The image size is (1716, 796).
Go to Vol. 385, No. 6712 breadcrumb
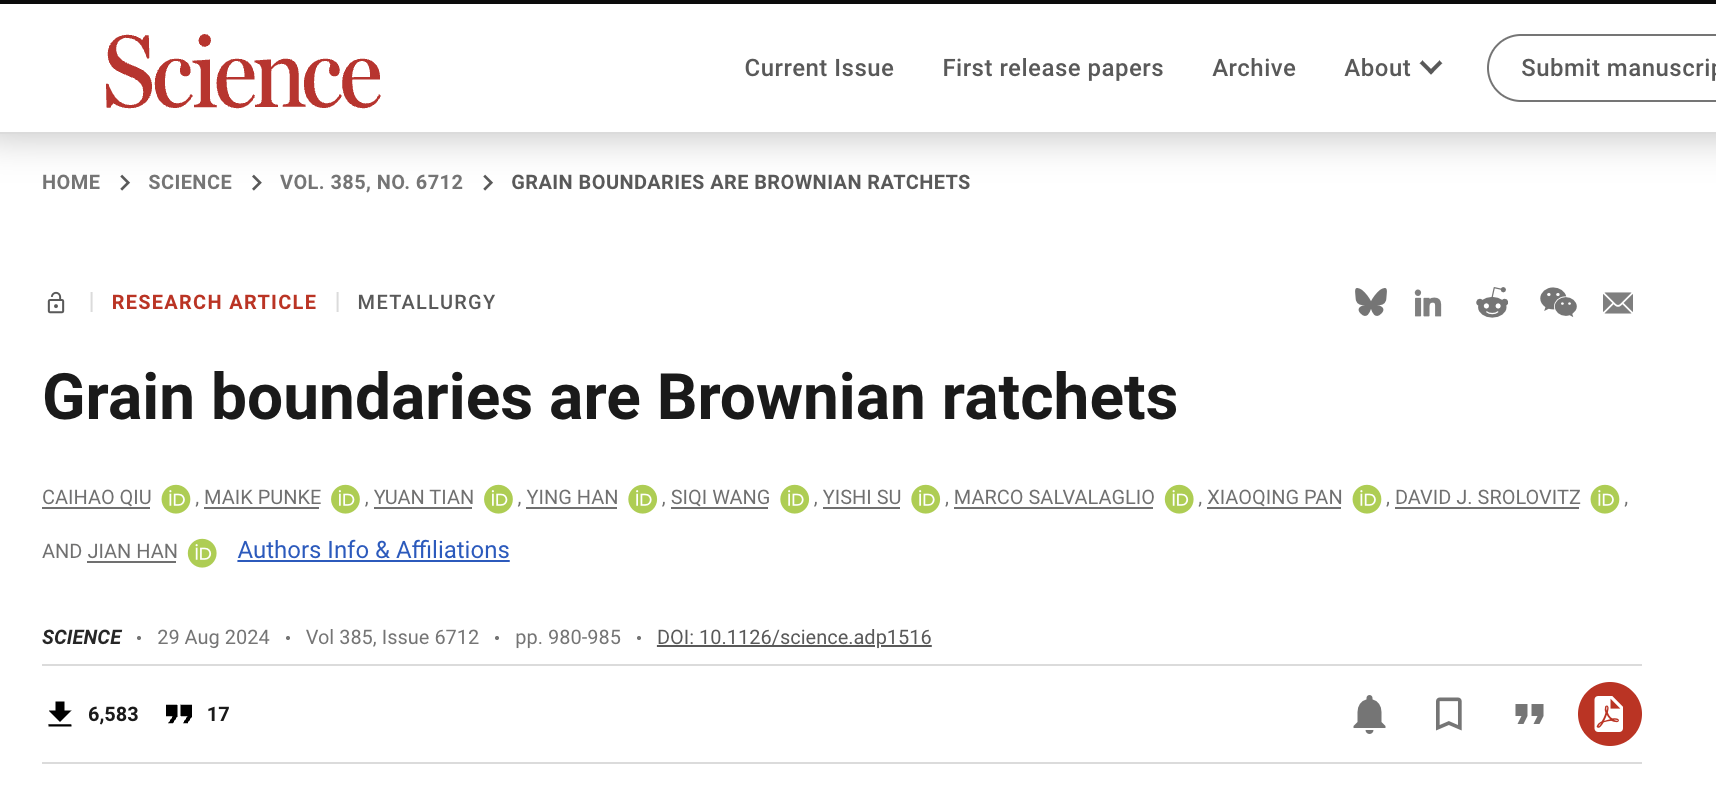coord(371,182)
